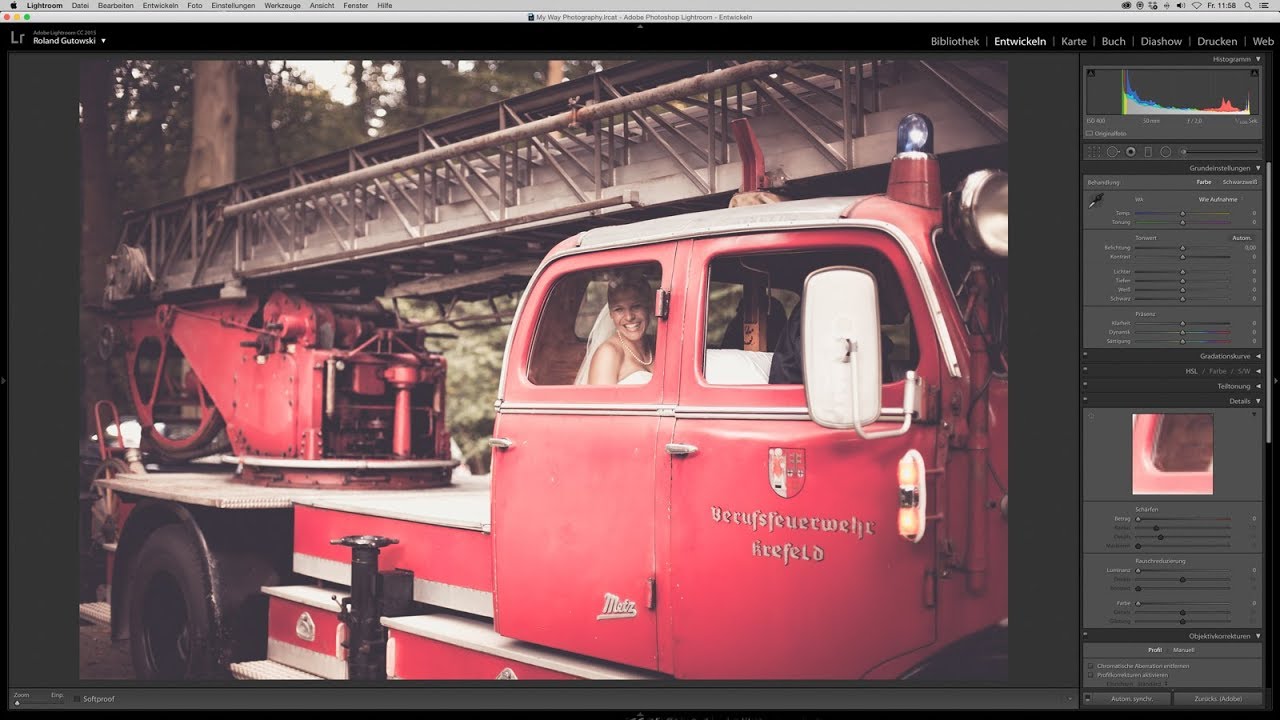Switch to Diashow module
Image resolution: width=1280 pixels, height=720 pixels.
[x=1161, y=41]
